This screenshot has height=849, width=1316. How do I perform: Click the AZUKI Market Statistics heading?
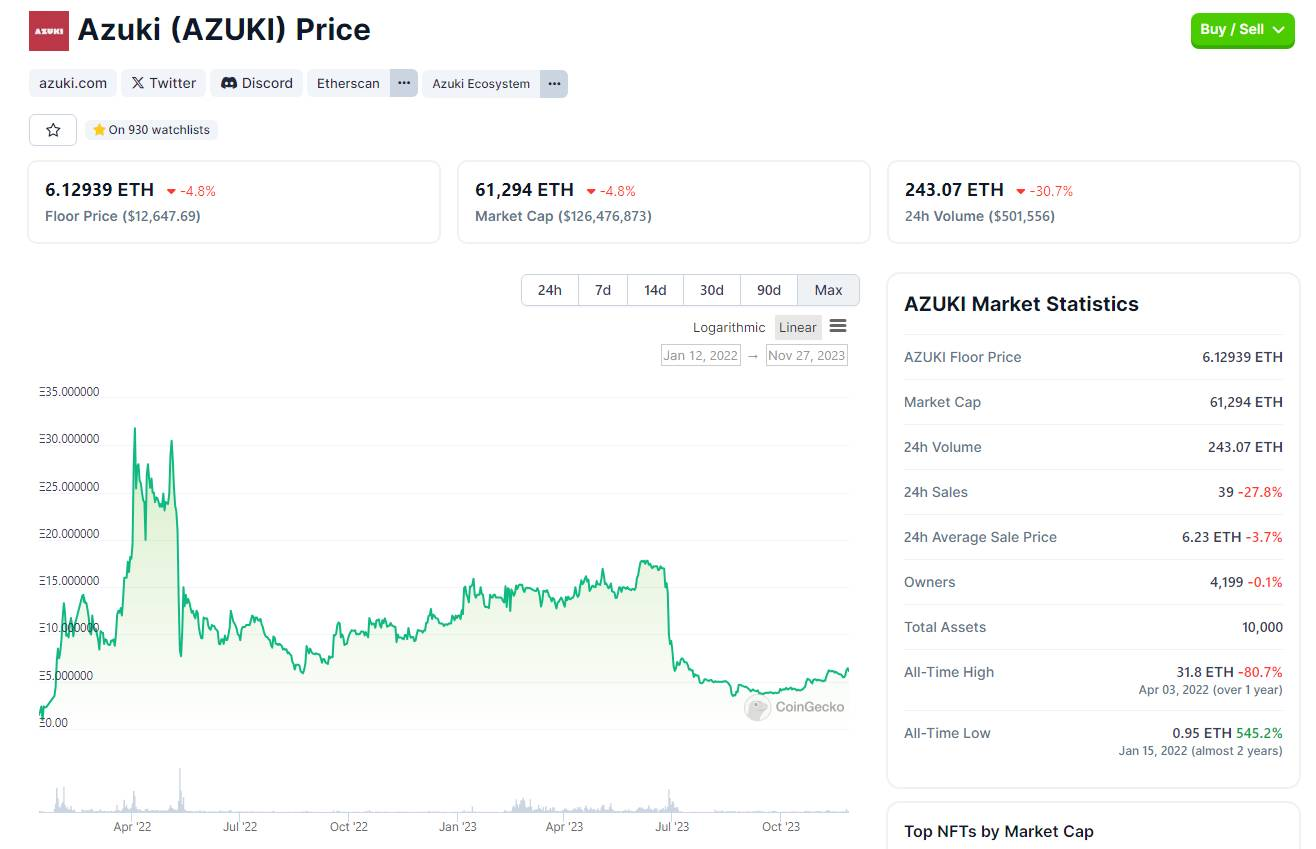(1021, 304)
